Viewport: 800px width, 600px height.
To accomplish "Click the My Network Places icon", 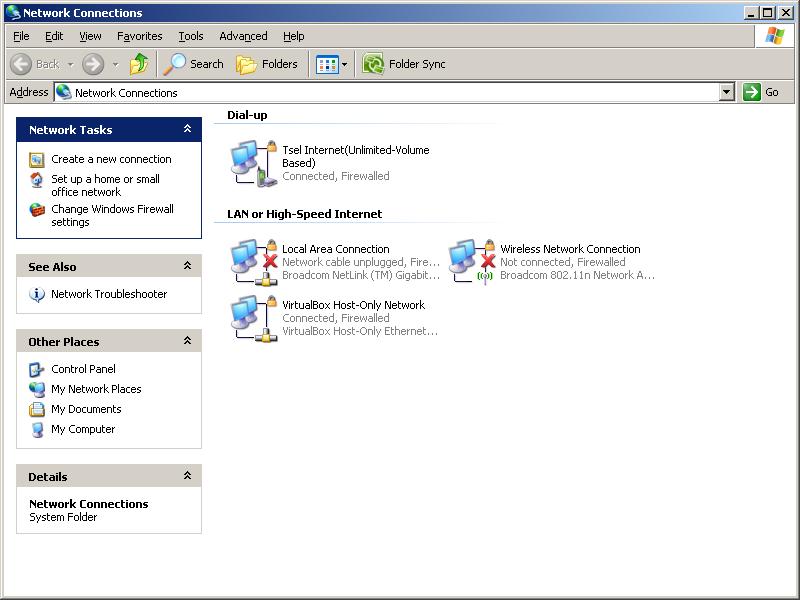I will [37, 389].
